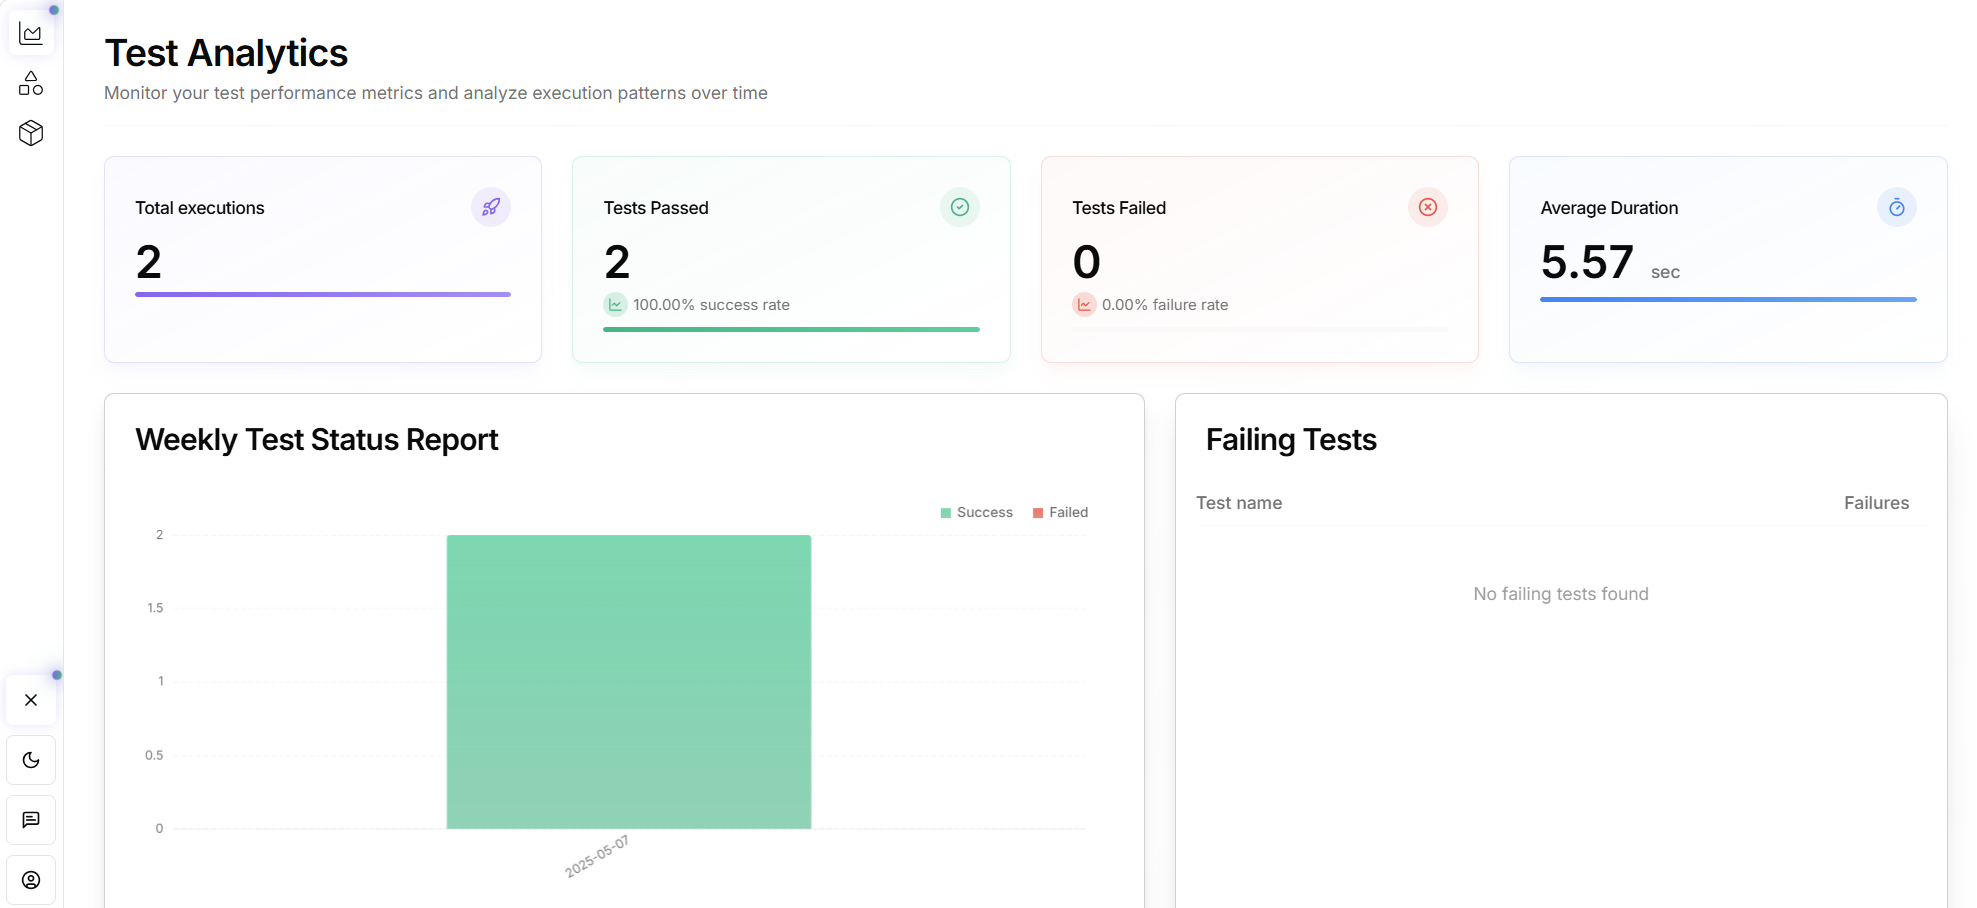
Task: Click the trend icon beside 100.00% success rate
Action: click(x=615, y=304)
